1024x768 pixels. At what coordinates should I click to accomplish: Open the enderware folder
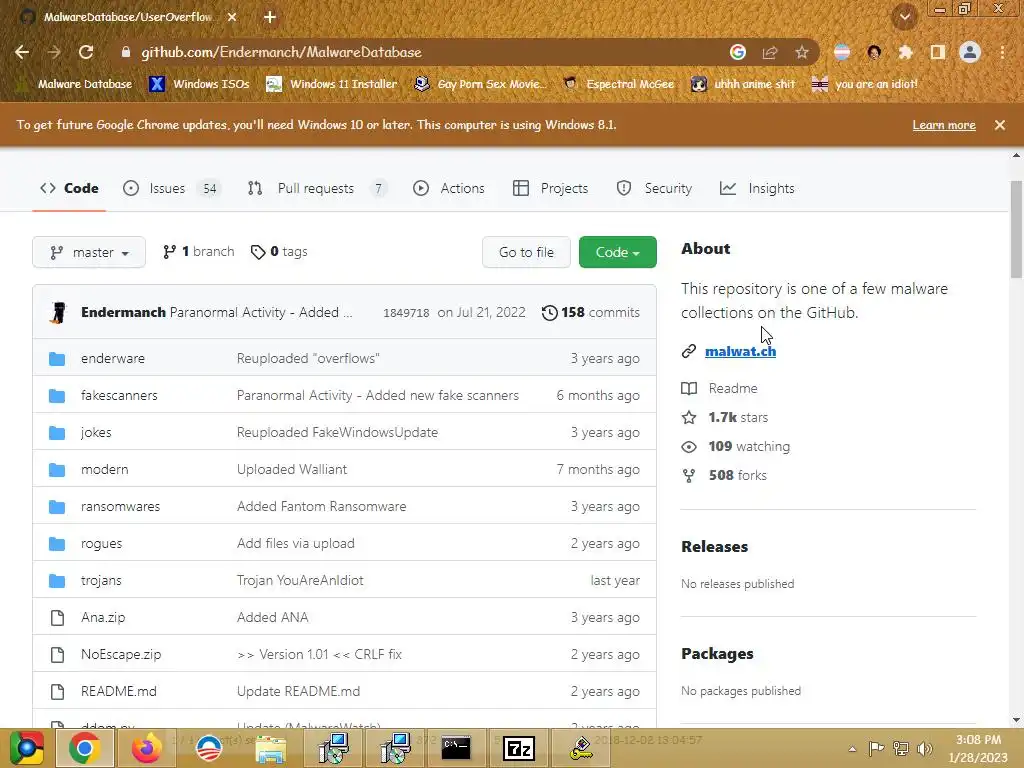coord(113,358)
